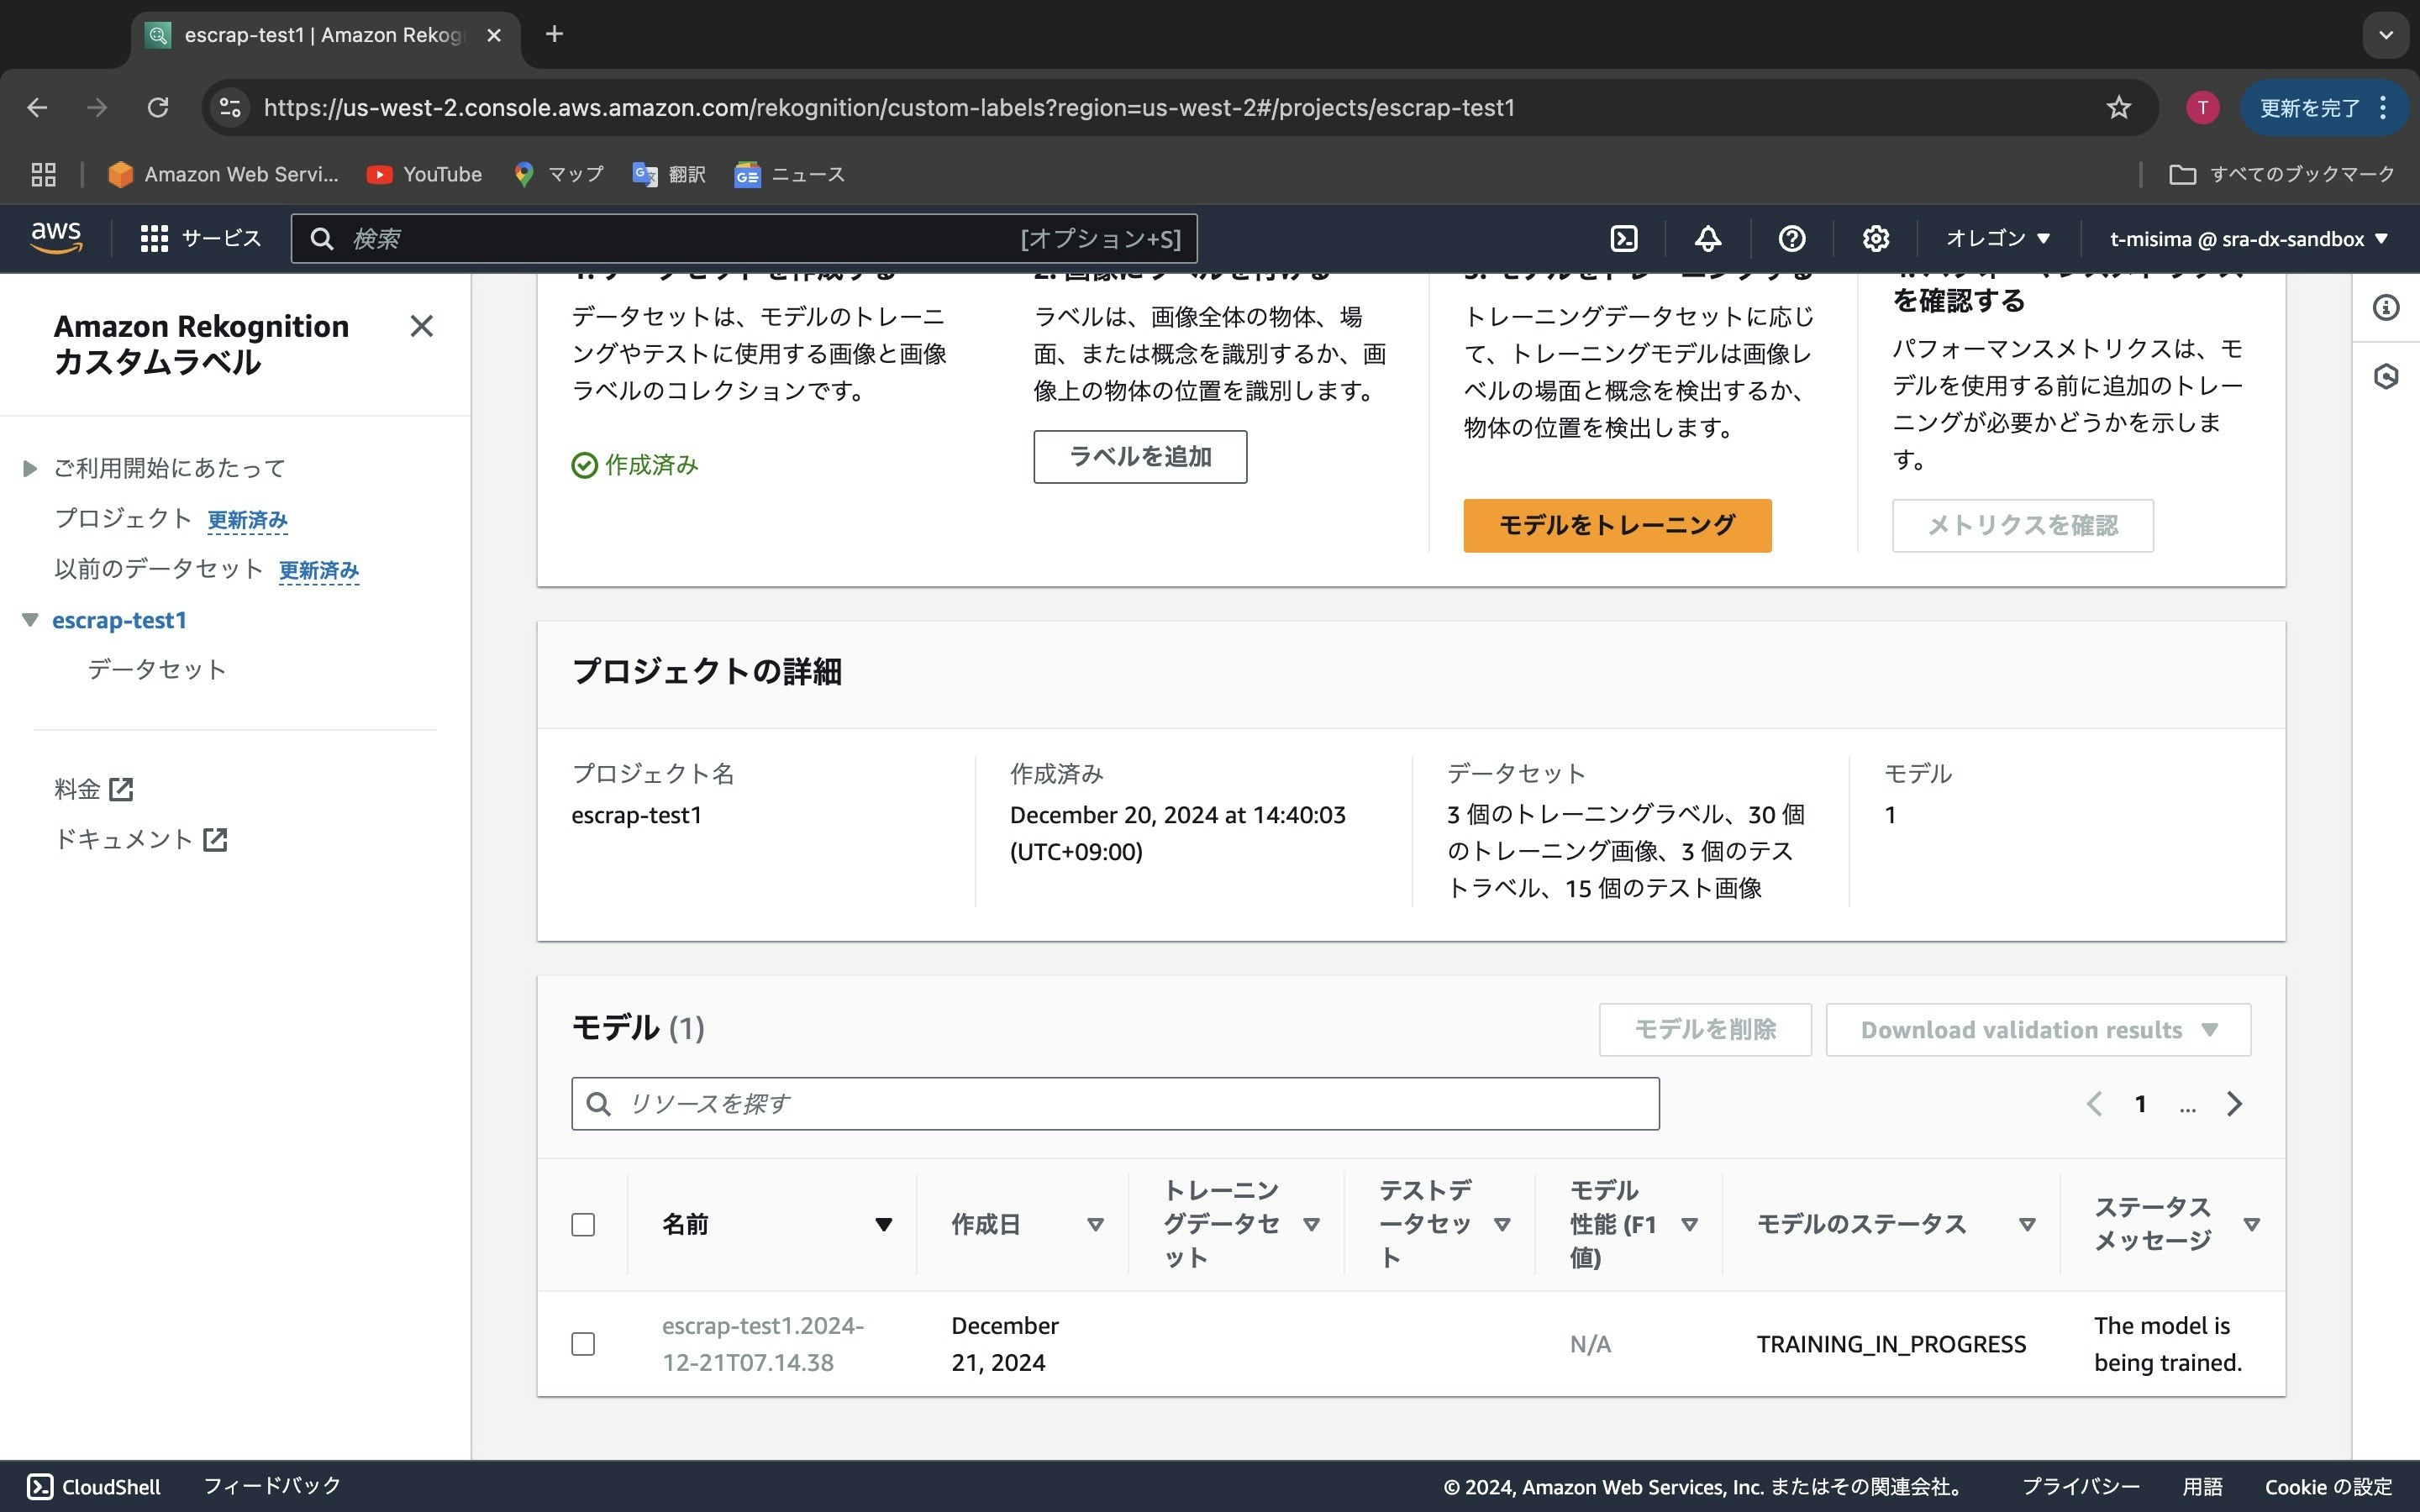Open the services grid menu icon
This screenshot has height=1512, width=2420.
154,238
